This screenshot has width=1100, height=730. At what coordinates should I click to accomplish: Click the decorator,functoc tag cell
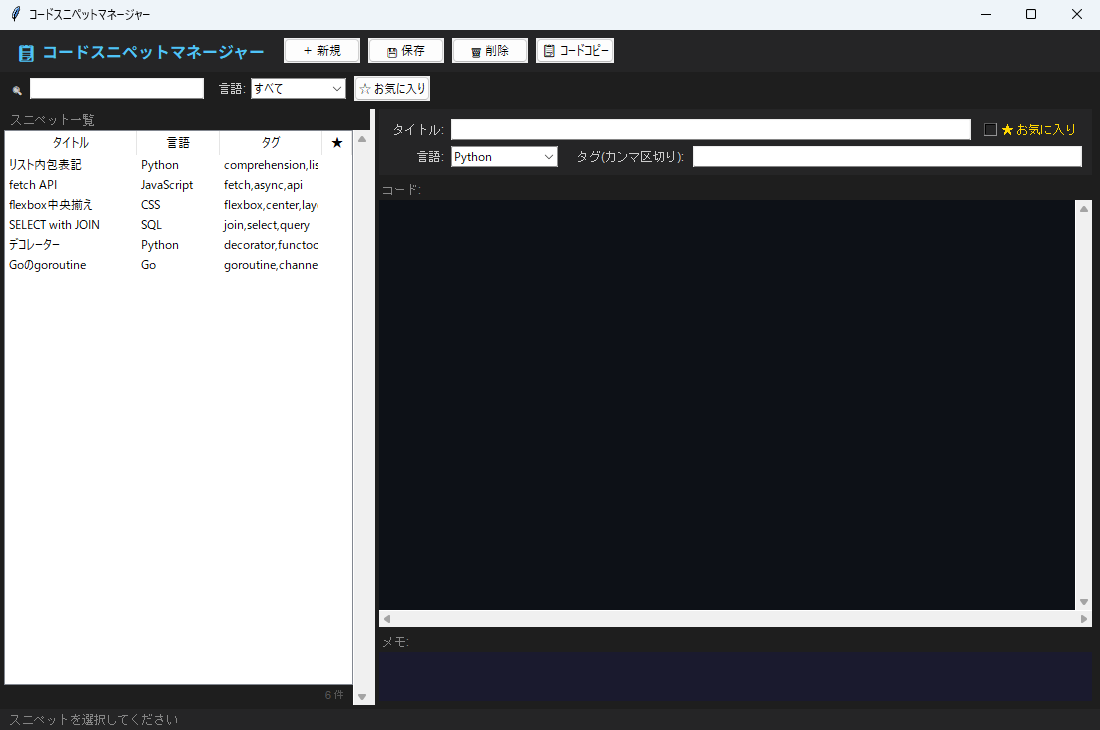point(271,245)
